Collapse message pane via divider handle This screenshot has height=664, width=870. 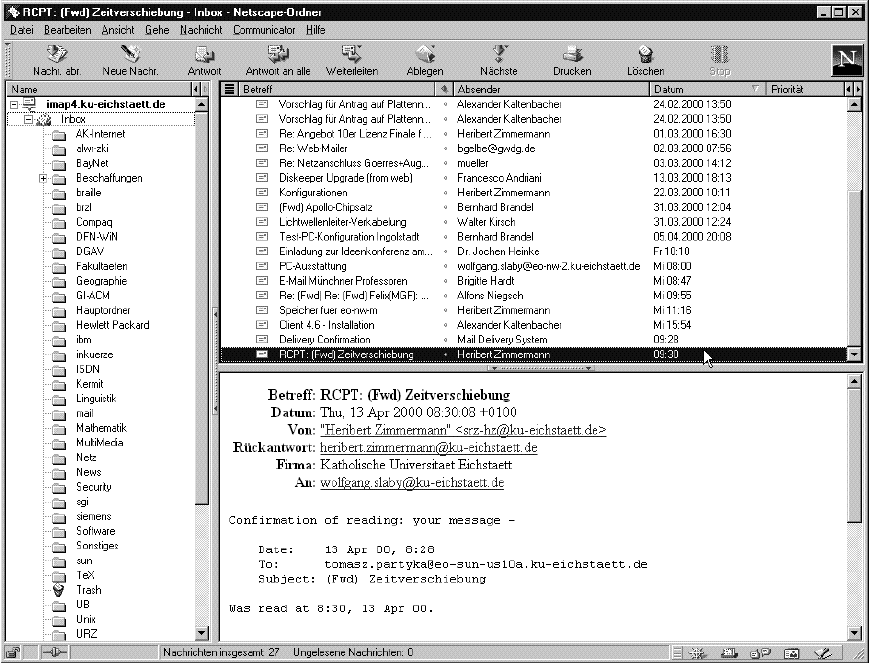click(540, 368)
